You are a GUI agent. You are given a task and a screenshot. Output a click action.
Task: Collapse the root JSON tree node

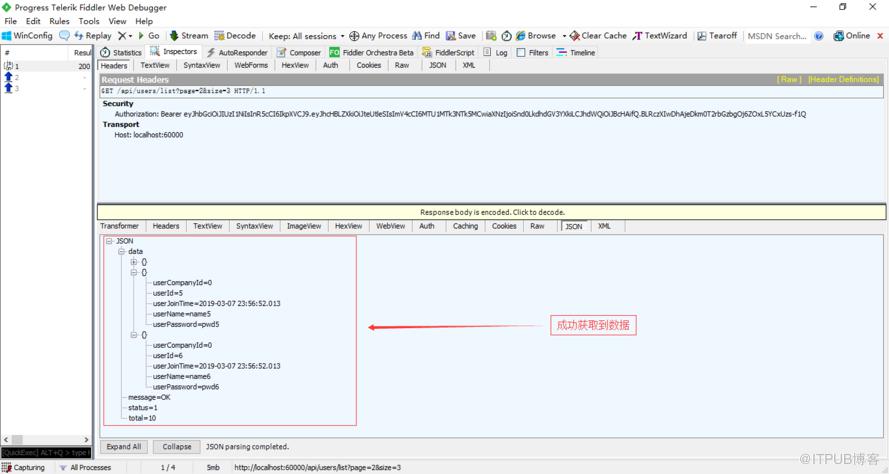[x=109, y=241]
